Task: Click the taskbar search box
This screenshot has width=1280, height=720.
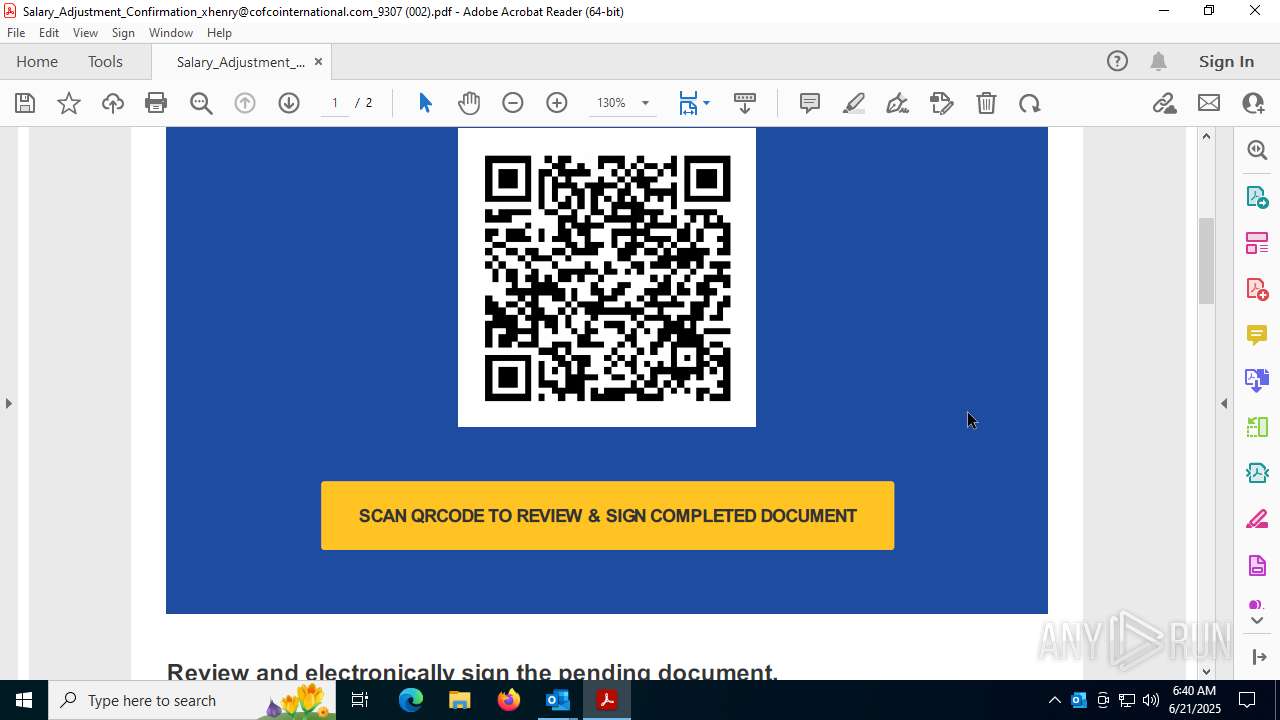Action: pos(192,700)
